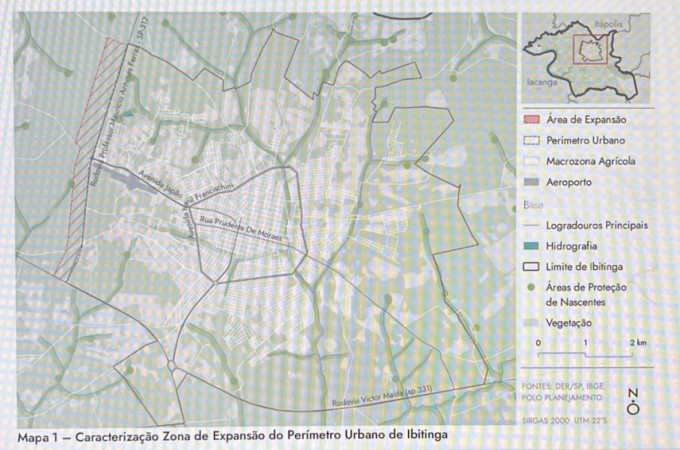Click the Limite de Ibitinga legend symbol
Viewport: 680px width, 450px height.
(531, 267)
